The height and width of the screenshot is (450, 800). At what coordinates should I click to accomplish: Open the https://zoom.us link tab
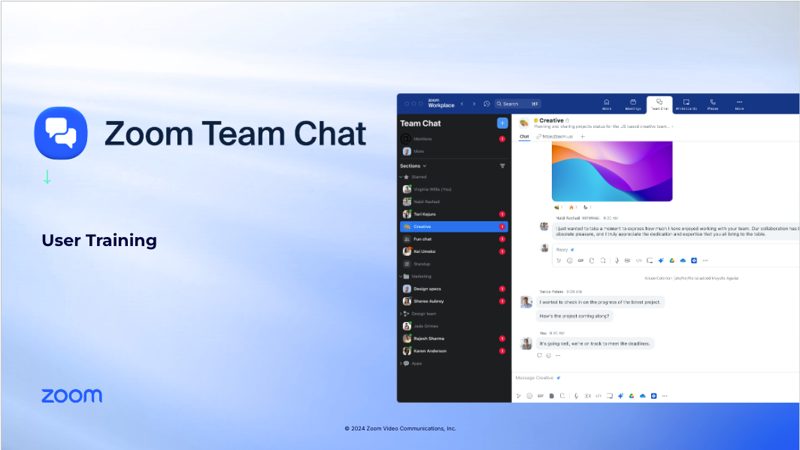[555, 137]
